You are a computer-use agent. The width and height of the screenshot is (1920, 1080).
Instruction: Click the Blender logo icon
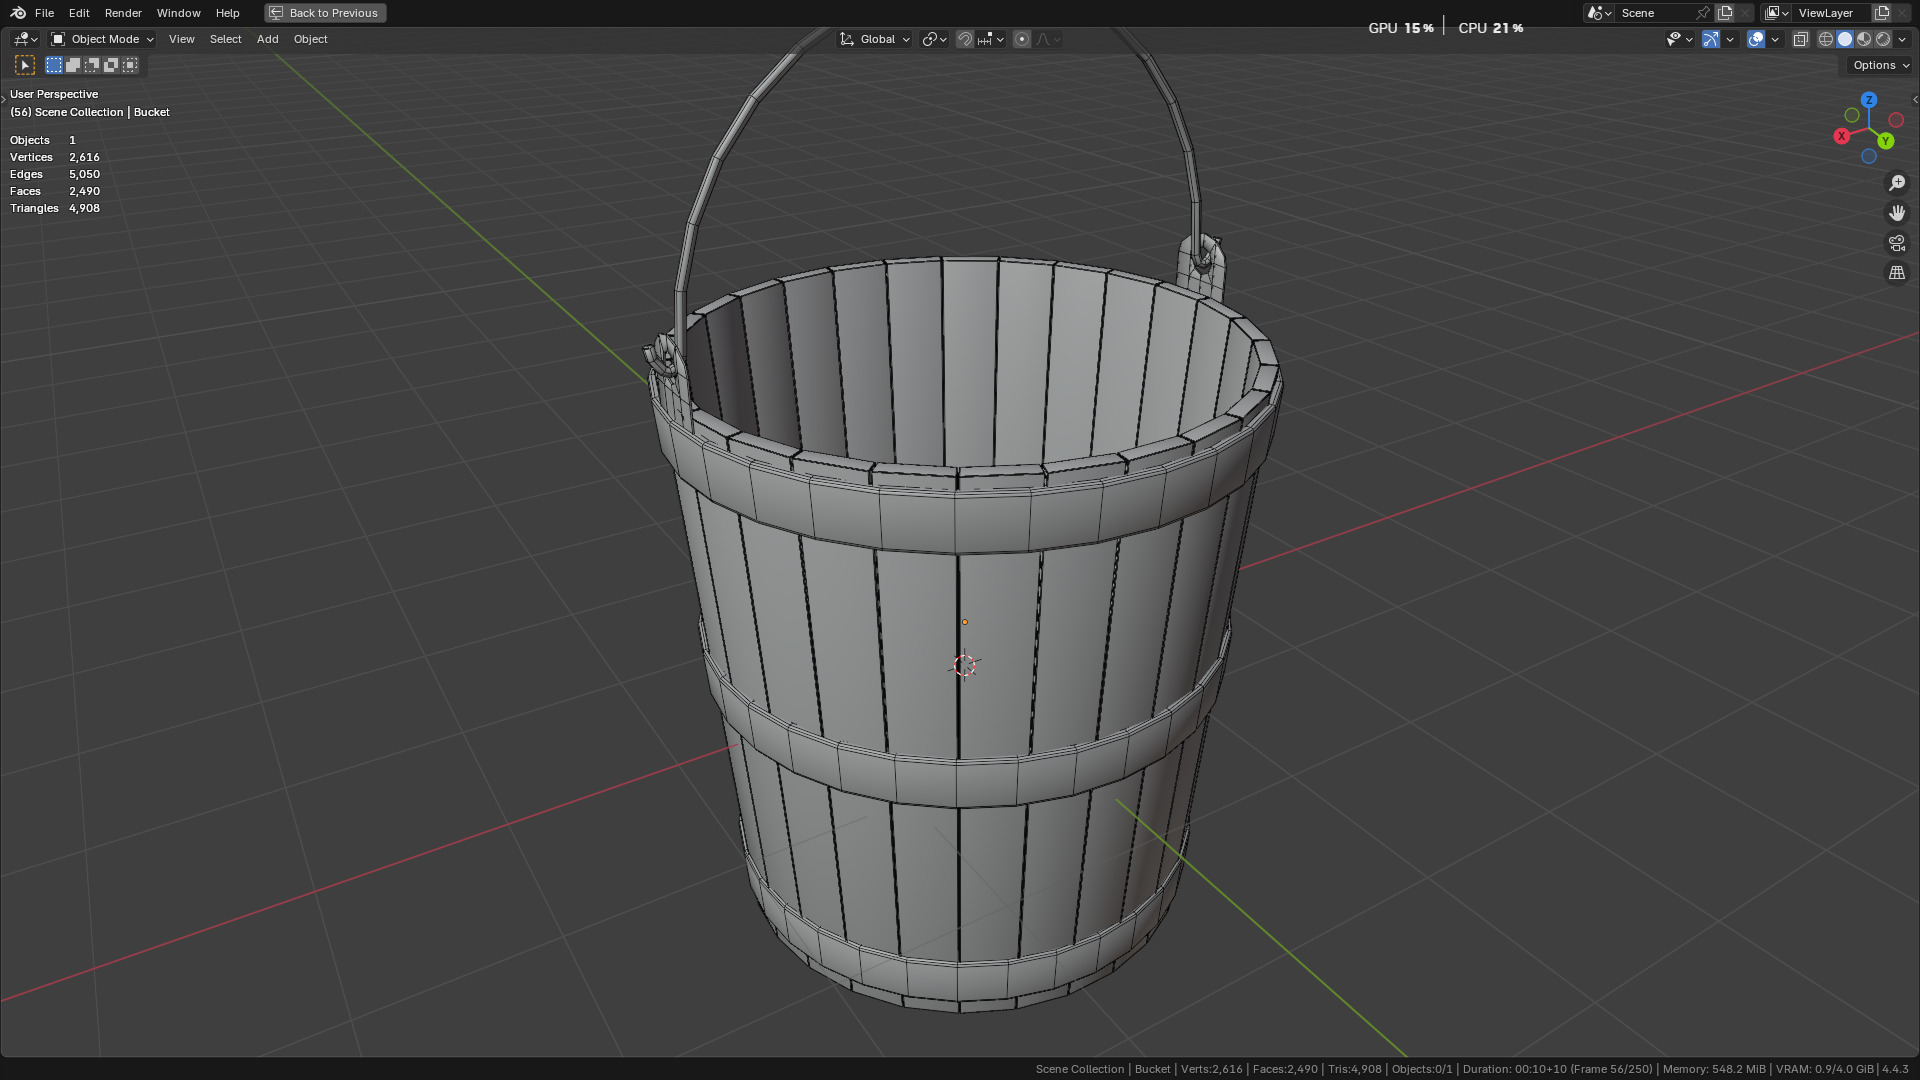click(x=18, y=13)
